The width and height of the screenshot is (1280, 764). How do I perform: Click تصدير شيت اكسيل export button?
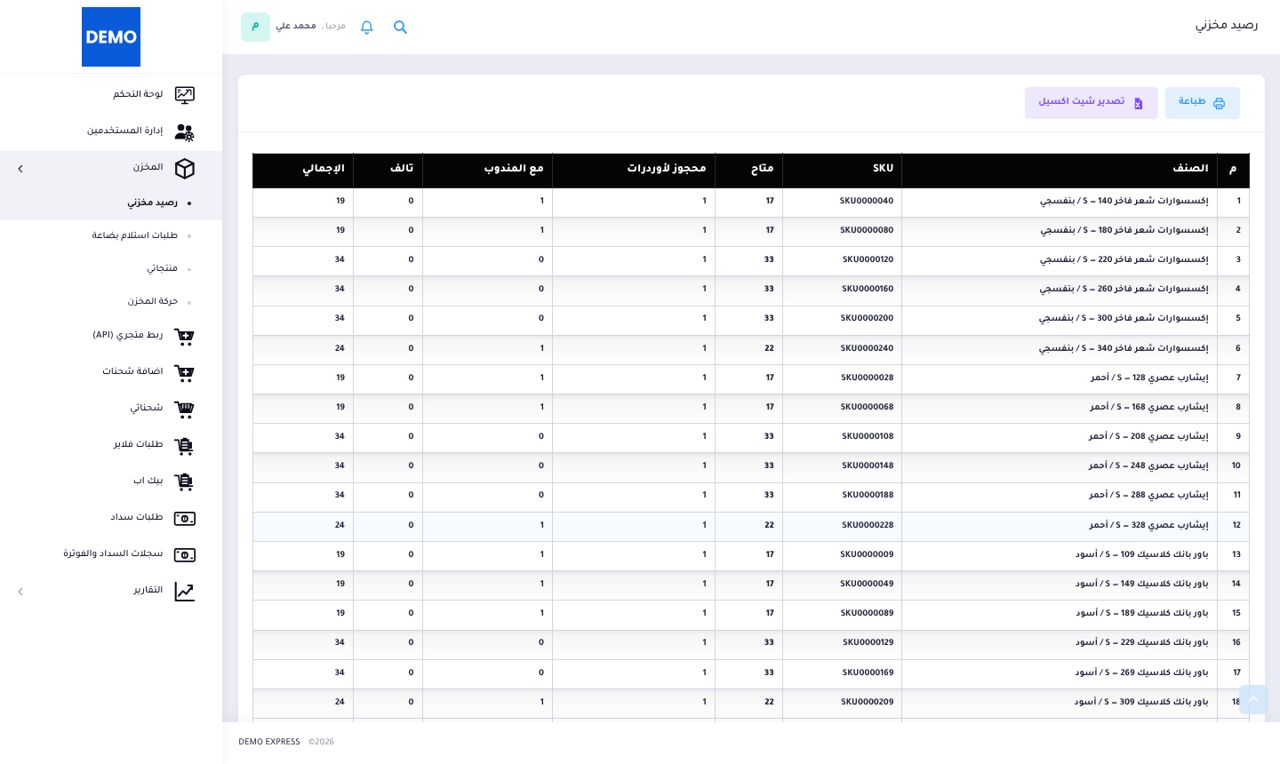pyautogui.click(x=1091, y=103)
